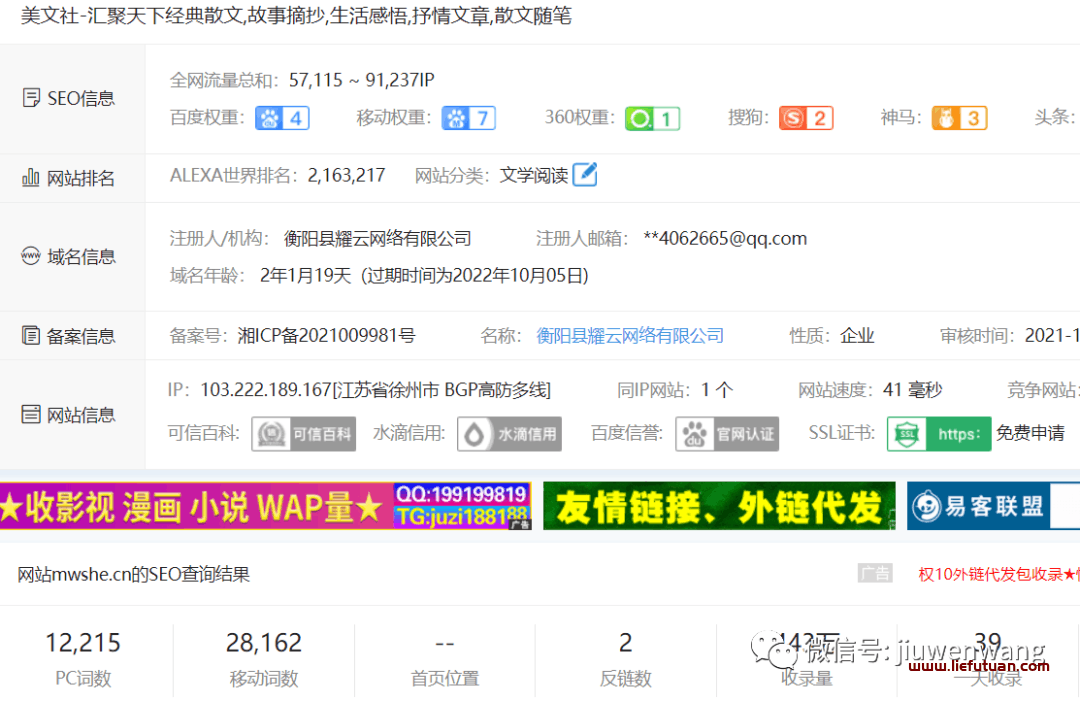This screenshot has height=701, width=1080.
Task: Click the 反链数 value 2
Action: (x=625, y=642)
